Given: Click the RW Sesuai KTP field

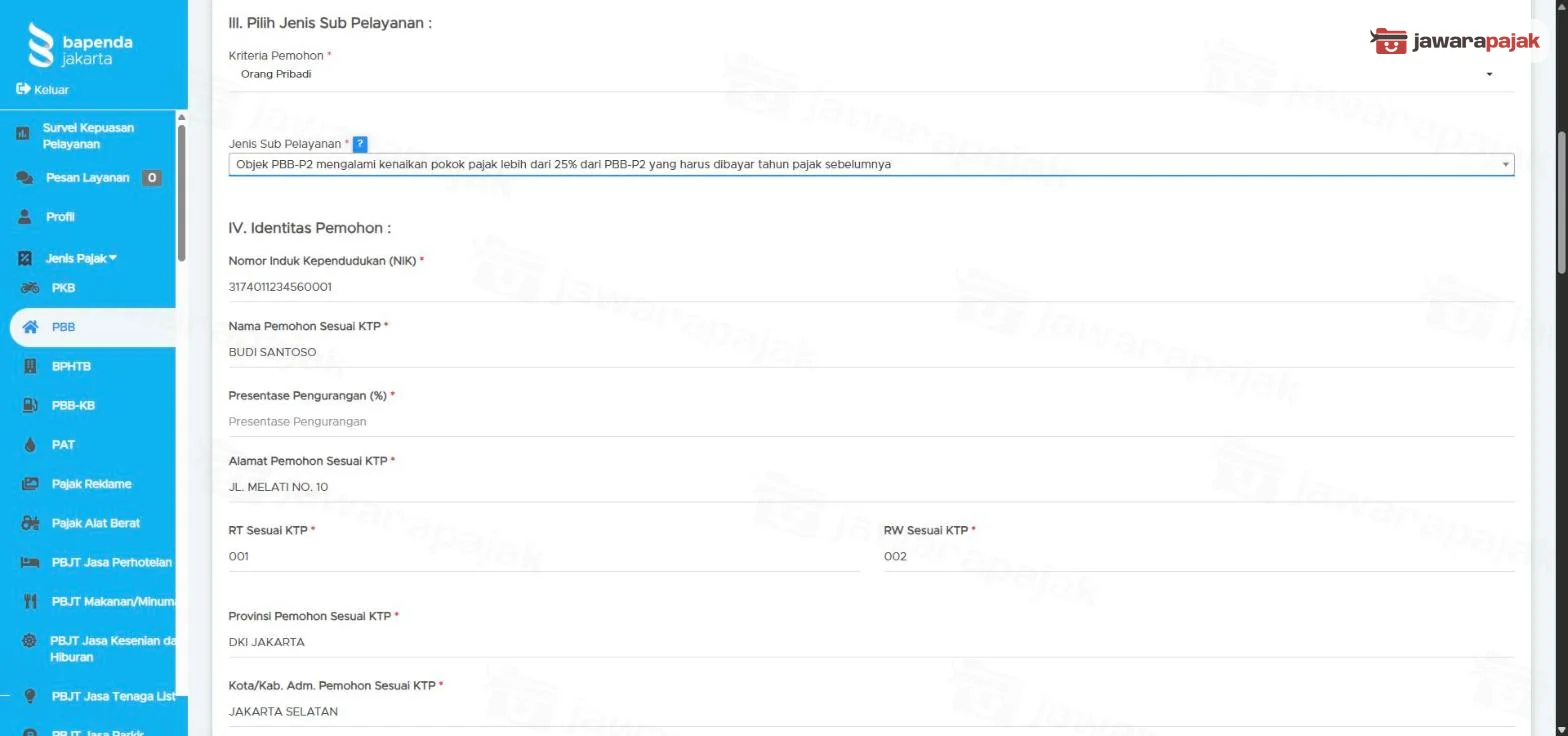Looking at the screenshot, I should tap(1199, 557).
